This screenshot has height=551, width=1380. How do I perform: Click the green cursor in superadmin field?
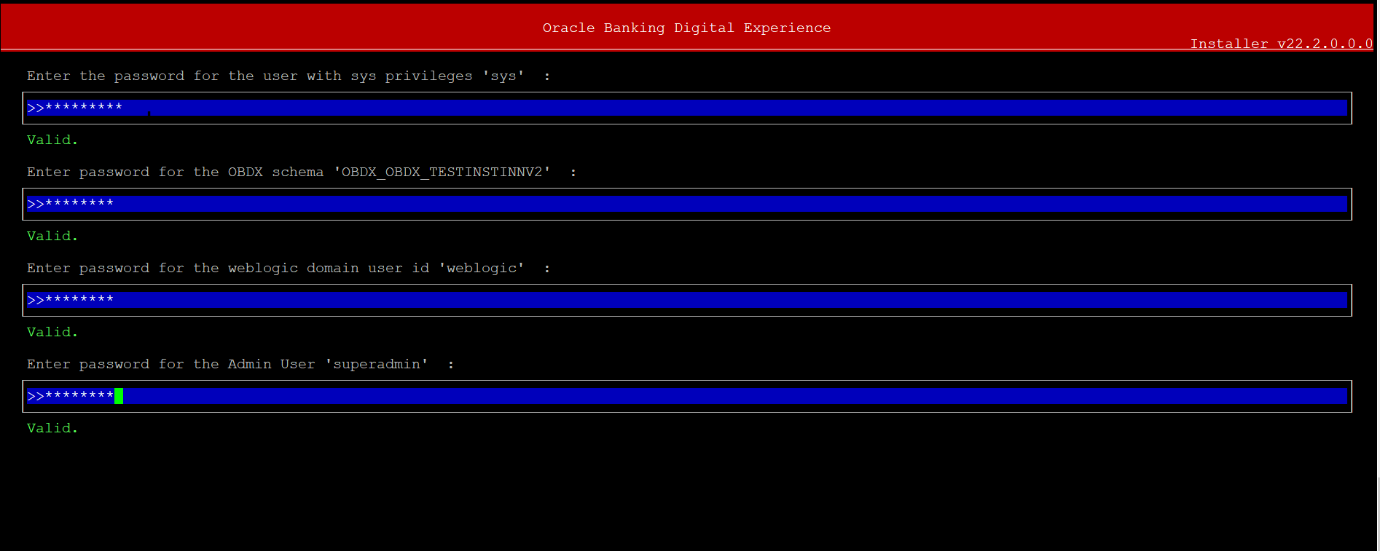click(x=118, y=396)
